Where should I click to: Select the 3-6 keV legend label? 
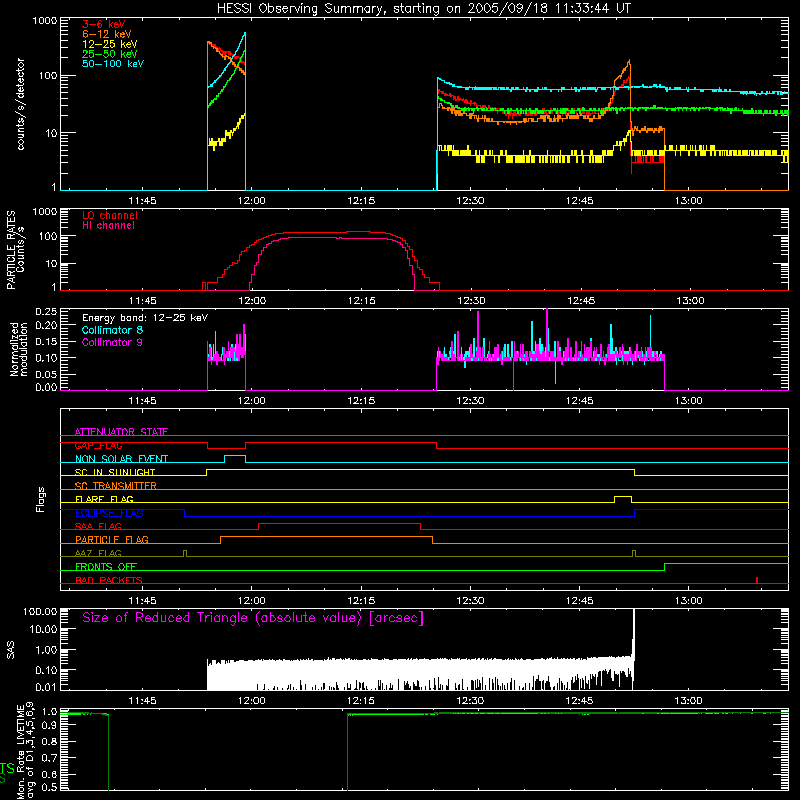click(104, 24)
